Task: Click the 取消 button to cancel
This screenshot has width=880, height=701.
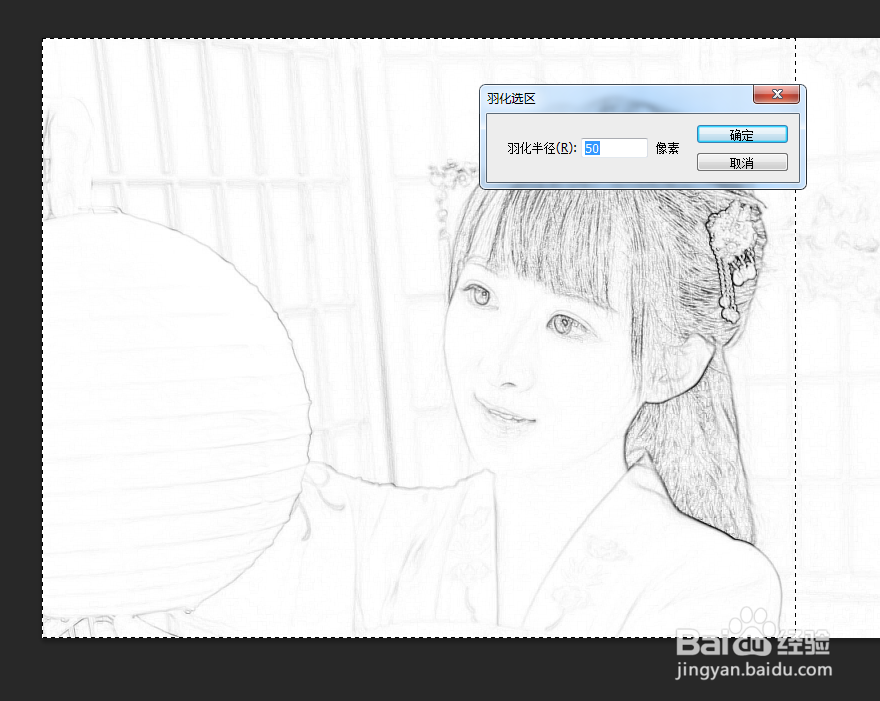Action: coord(742,161)
